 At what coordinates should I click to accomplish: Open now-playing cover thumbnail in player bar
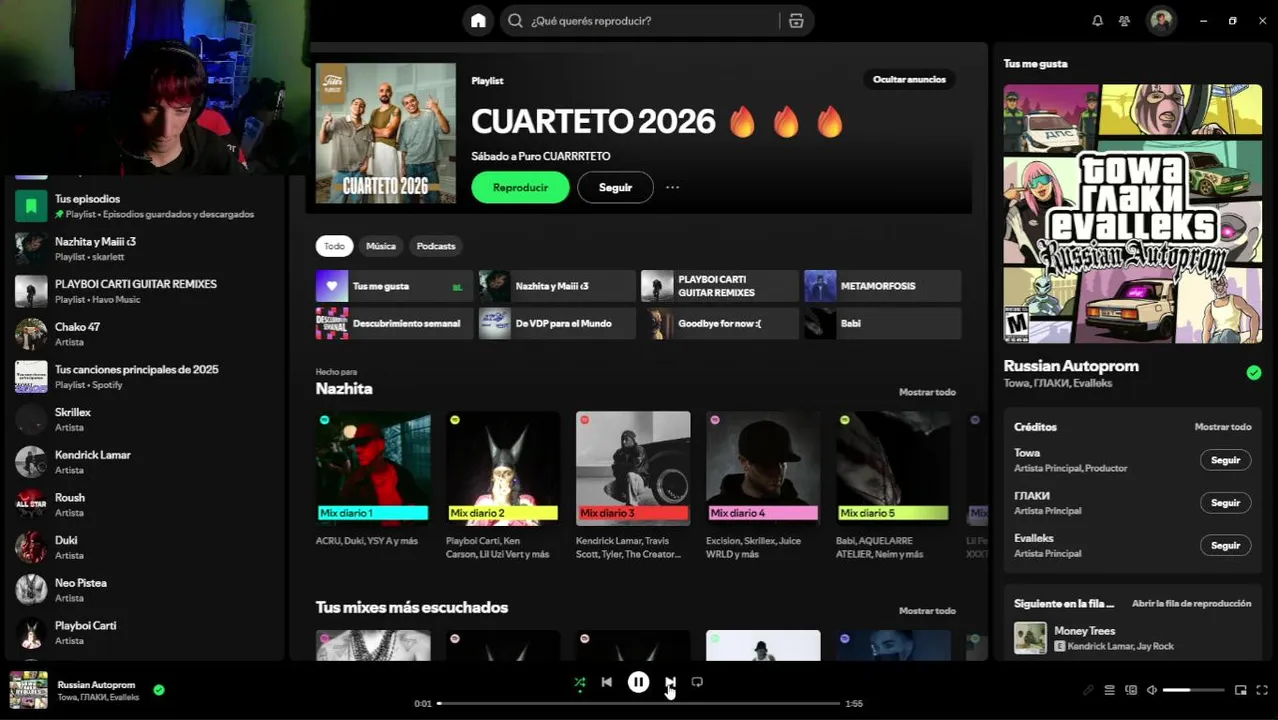(28, 690)
